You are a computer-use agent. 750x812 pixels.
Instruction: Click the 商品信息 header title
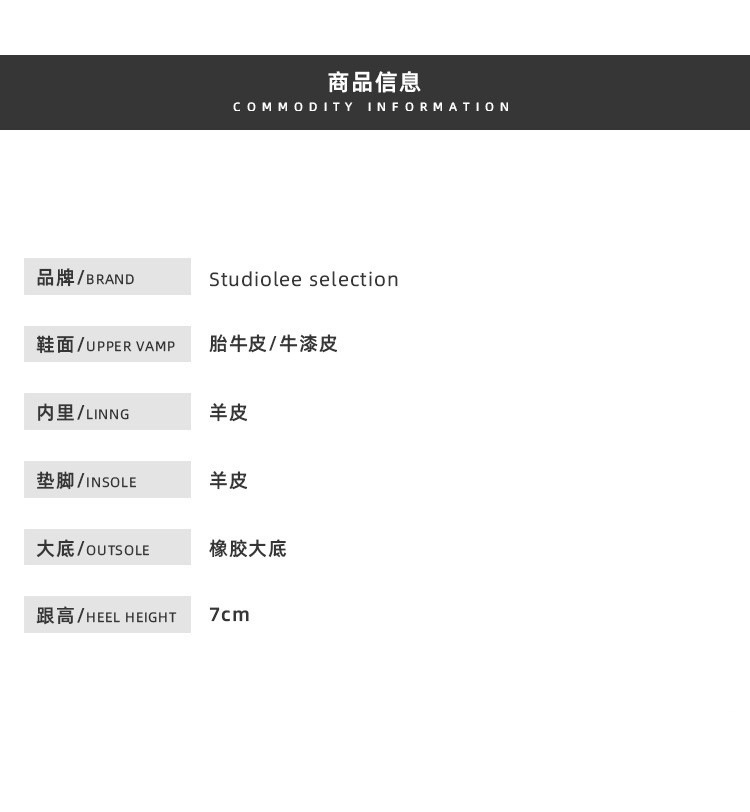click(374, 82)
